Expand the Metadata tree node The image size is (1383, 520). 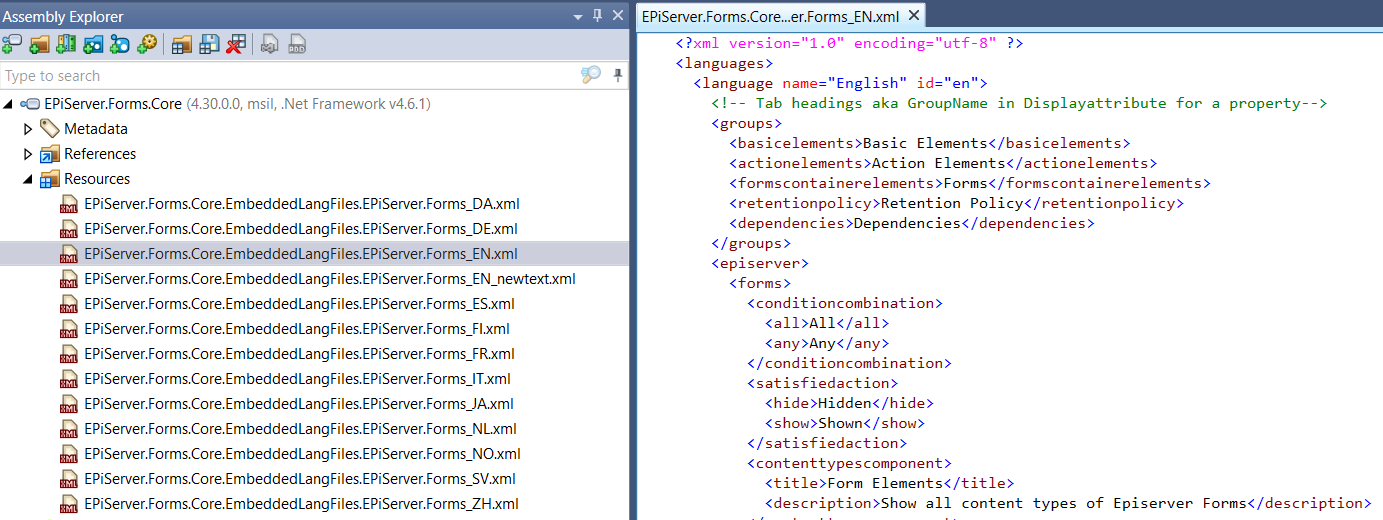coord(28,129)
